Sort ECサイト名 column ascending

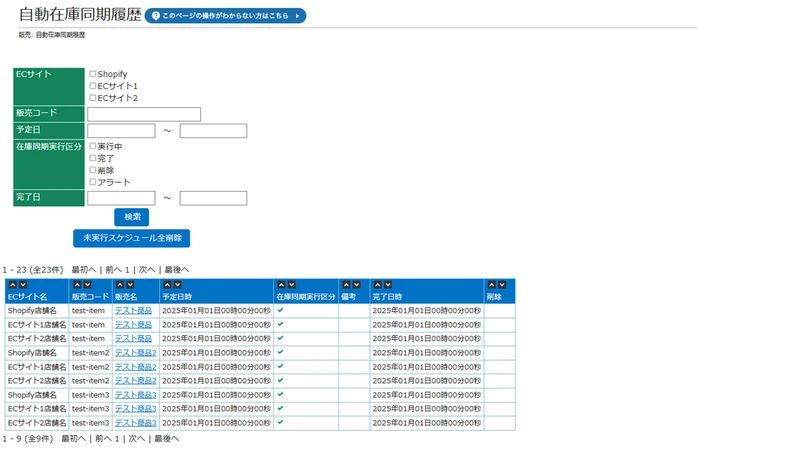point(13,285)
